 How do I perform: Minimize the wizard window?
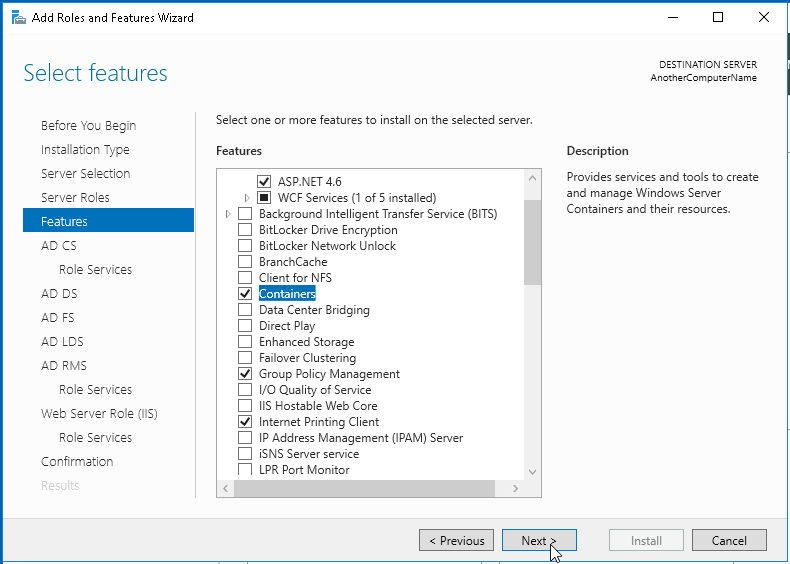(x=672, y=17)
